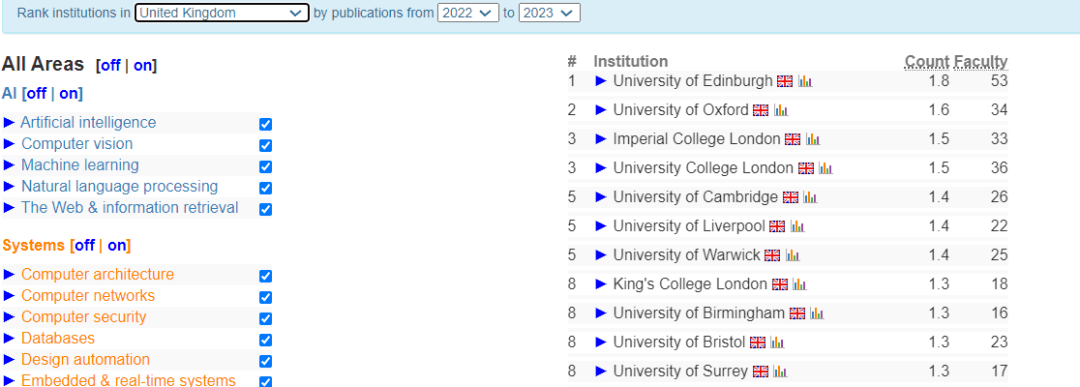The height and width of the screenshot is (387, 1080).
Task: Click chart icon next to Imperial College London
Action: click(813, 139)
